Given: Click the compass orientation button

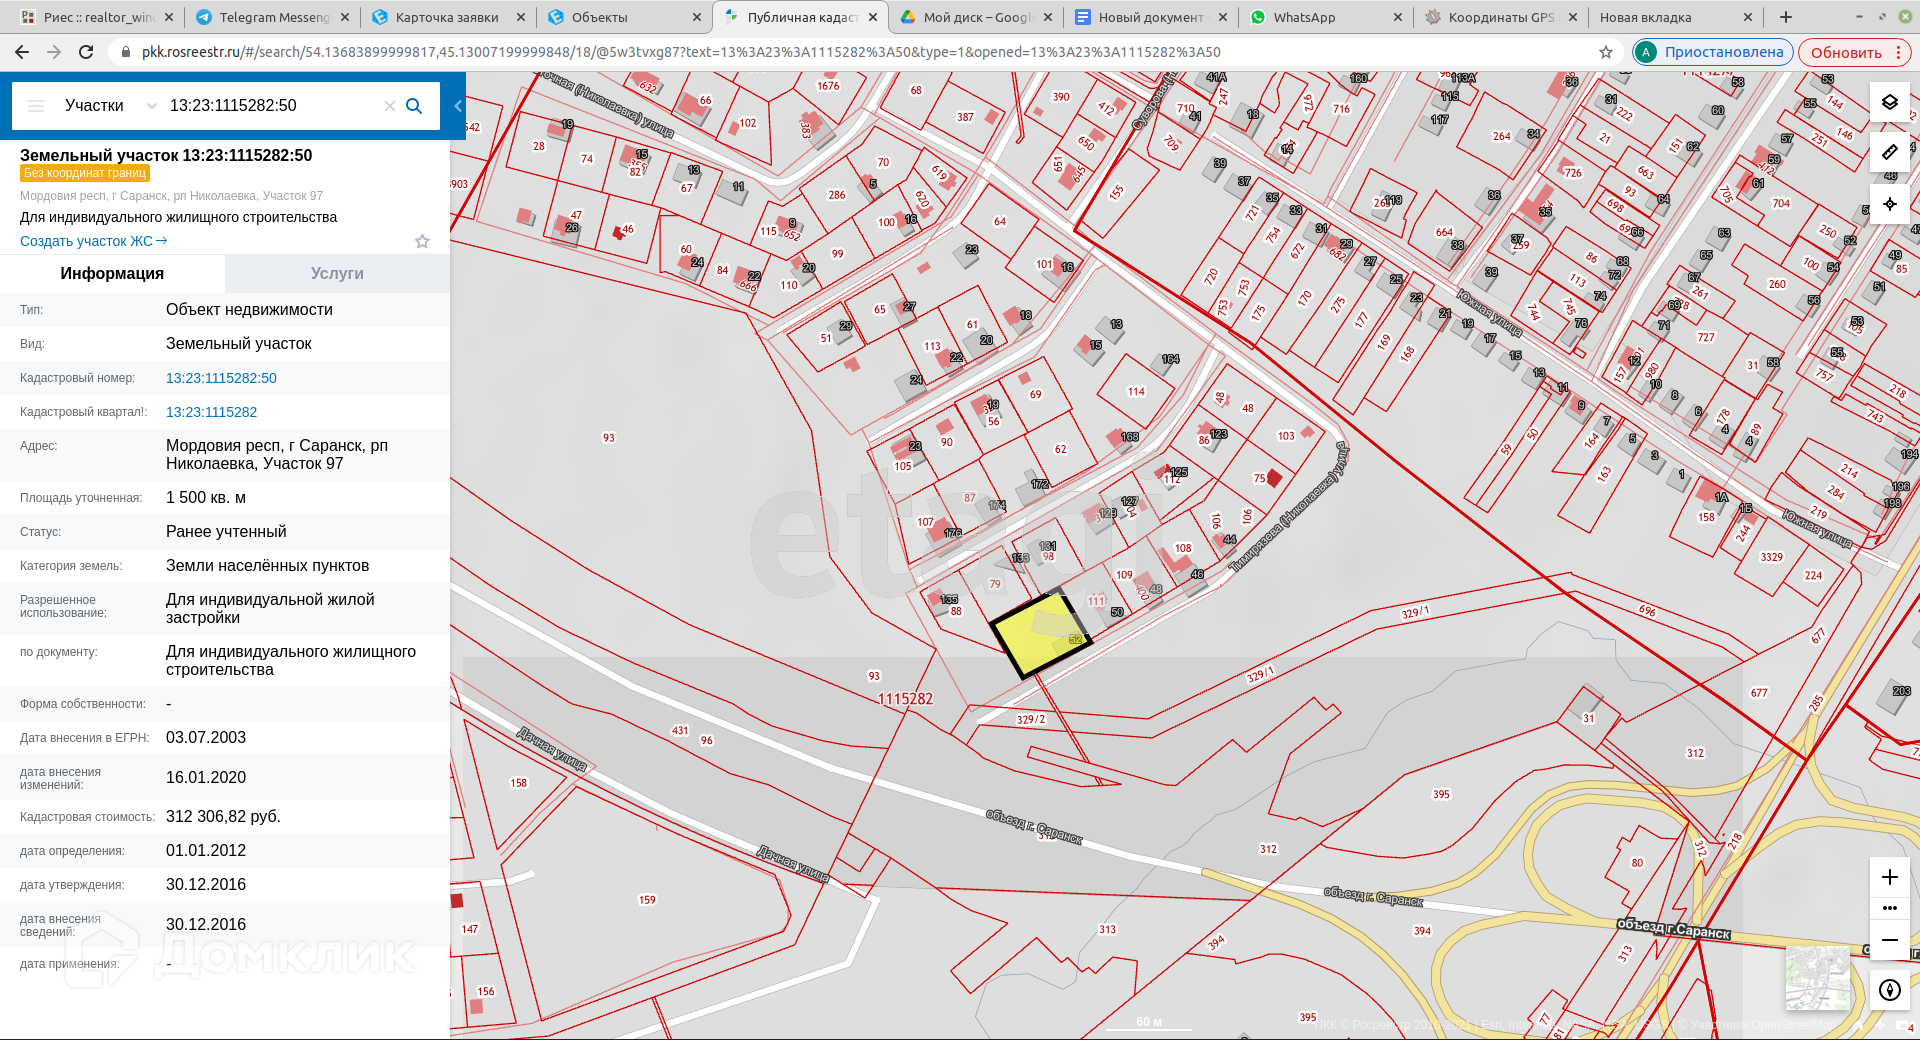Looking at the screenshot, I should (x=1889, y=990).
